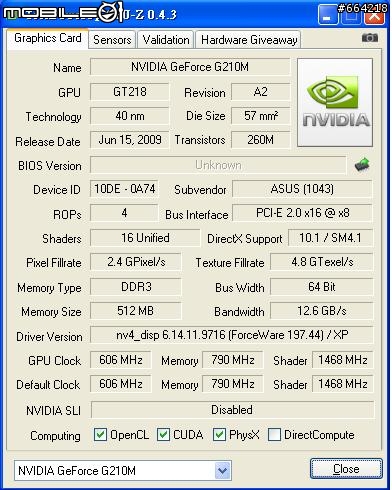
Task: Click the ROPs value 4
Action: coord(124,213)
